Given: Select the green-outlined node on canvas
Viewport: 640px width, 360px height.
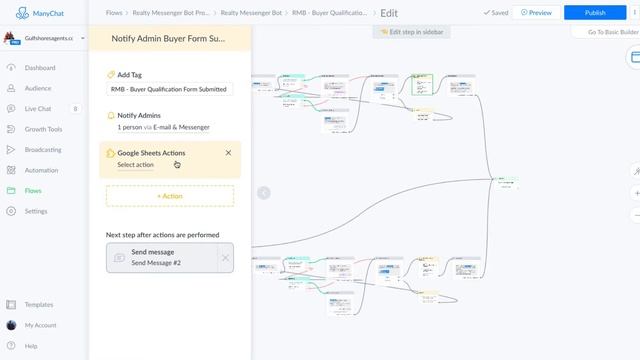Looking at the screenshot, I should coord(422,84).
